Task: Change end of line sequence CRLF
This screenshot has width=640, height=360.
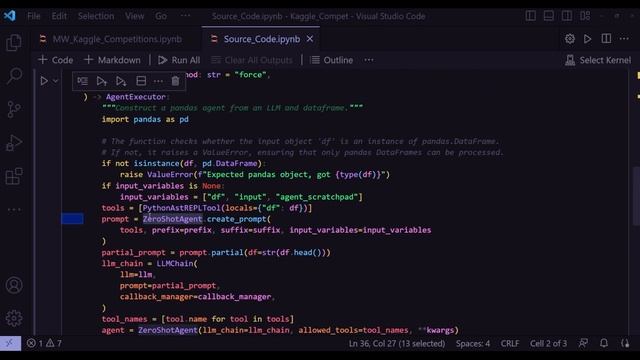Action: (x=510, y=343)
